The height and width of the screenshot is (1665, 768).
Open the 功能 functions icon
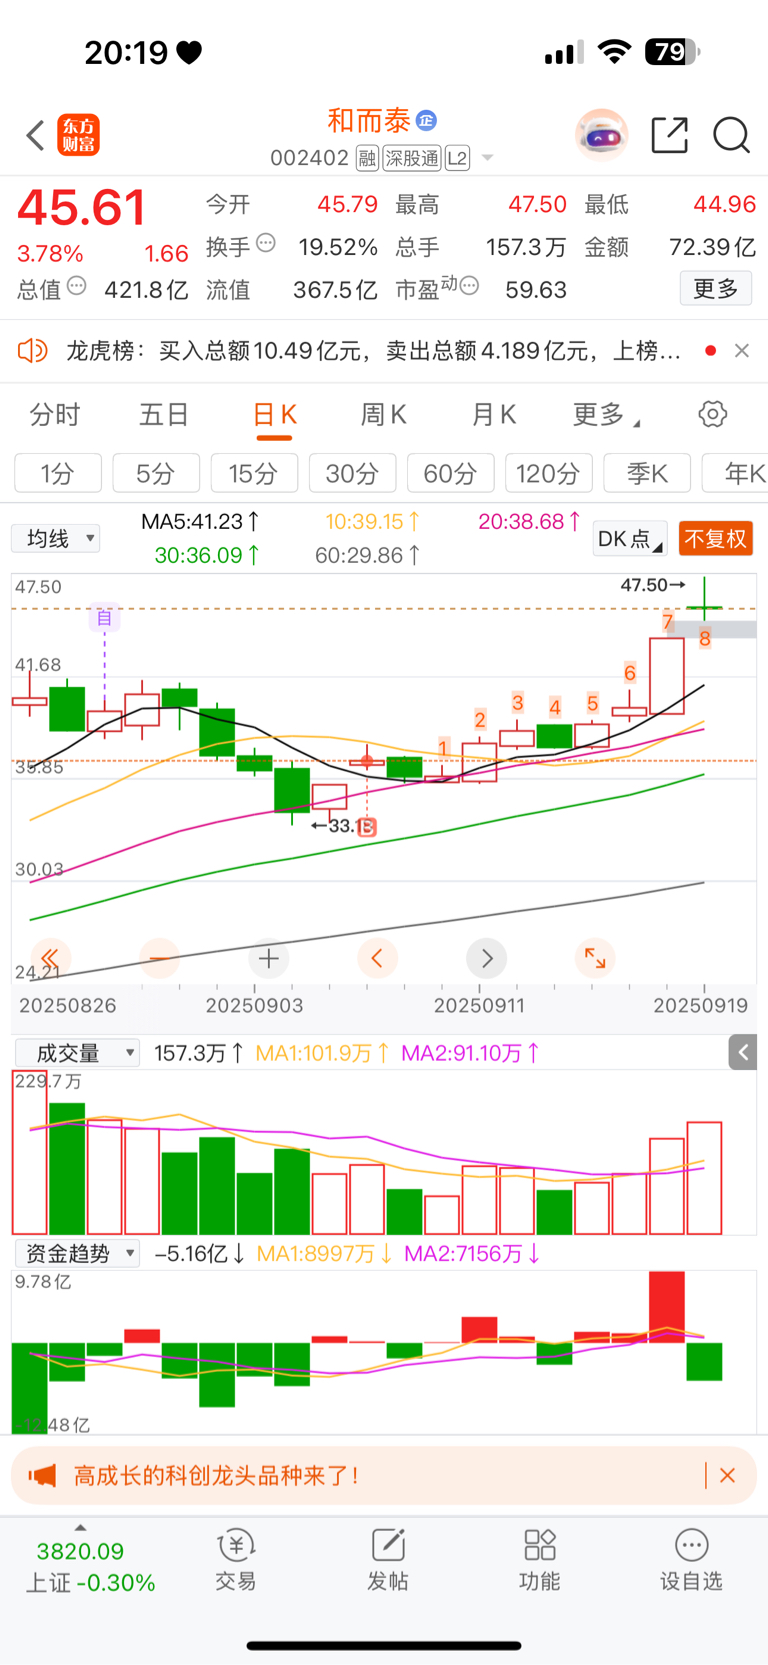tap(540, 1561)
